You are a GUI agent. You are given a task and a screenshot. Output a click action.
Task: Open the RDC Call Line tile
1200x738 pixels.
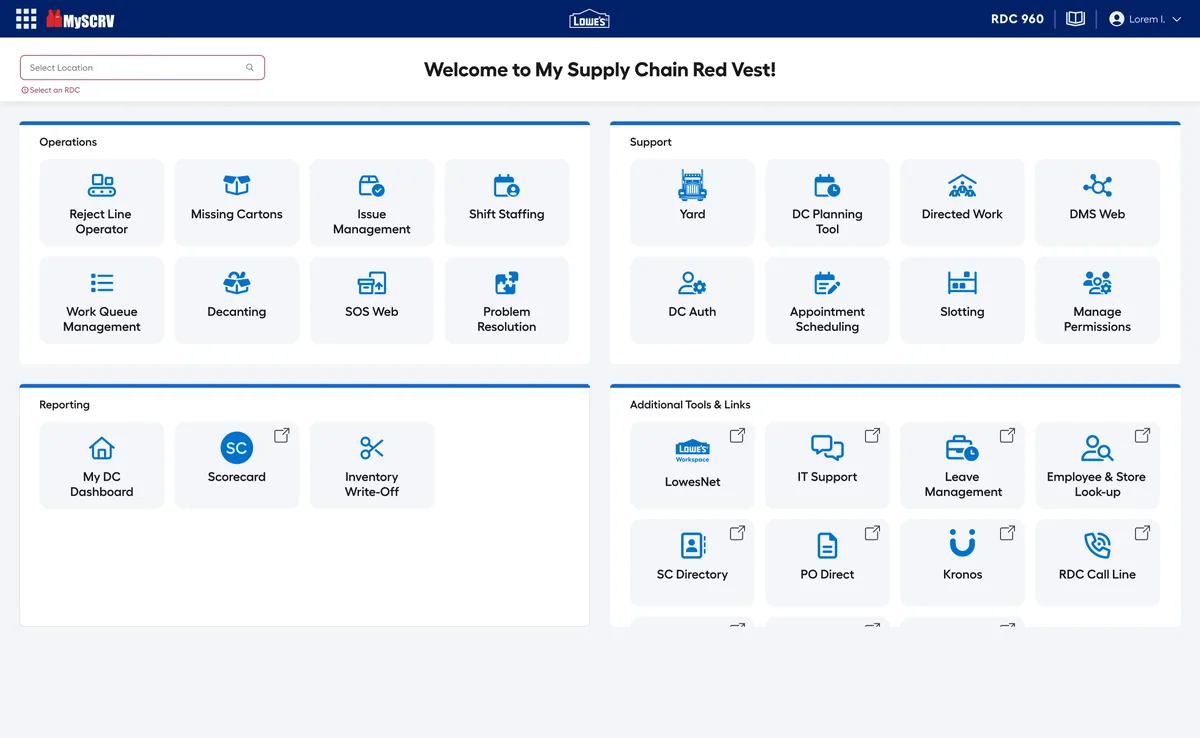1097,562
